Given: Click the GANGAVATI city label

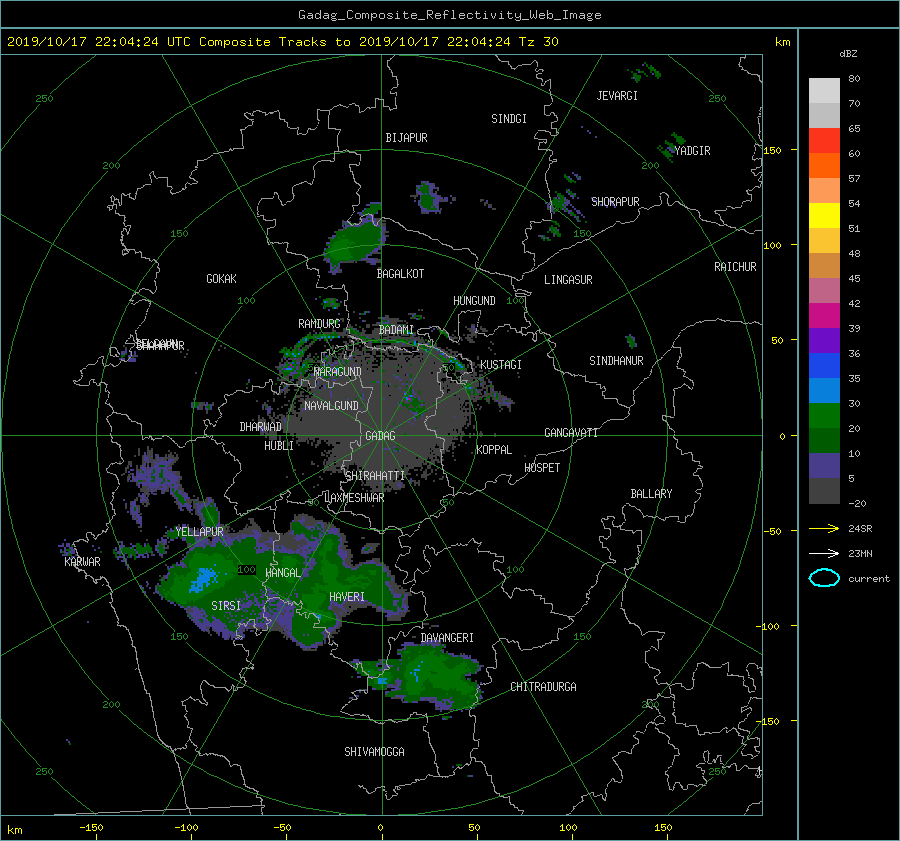Looking at the screenshot, I should tap(571, 433).
